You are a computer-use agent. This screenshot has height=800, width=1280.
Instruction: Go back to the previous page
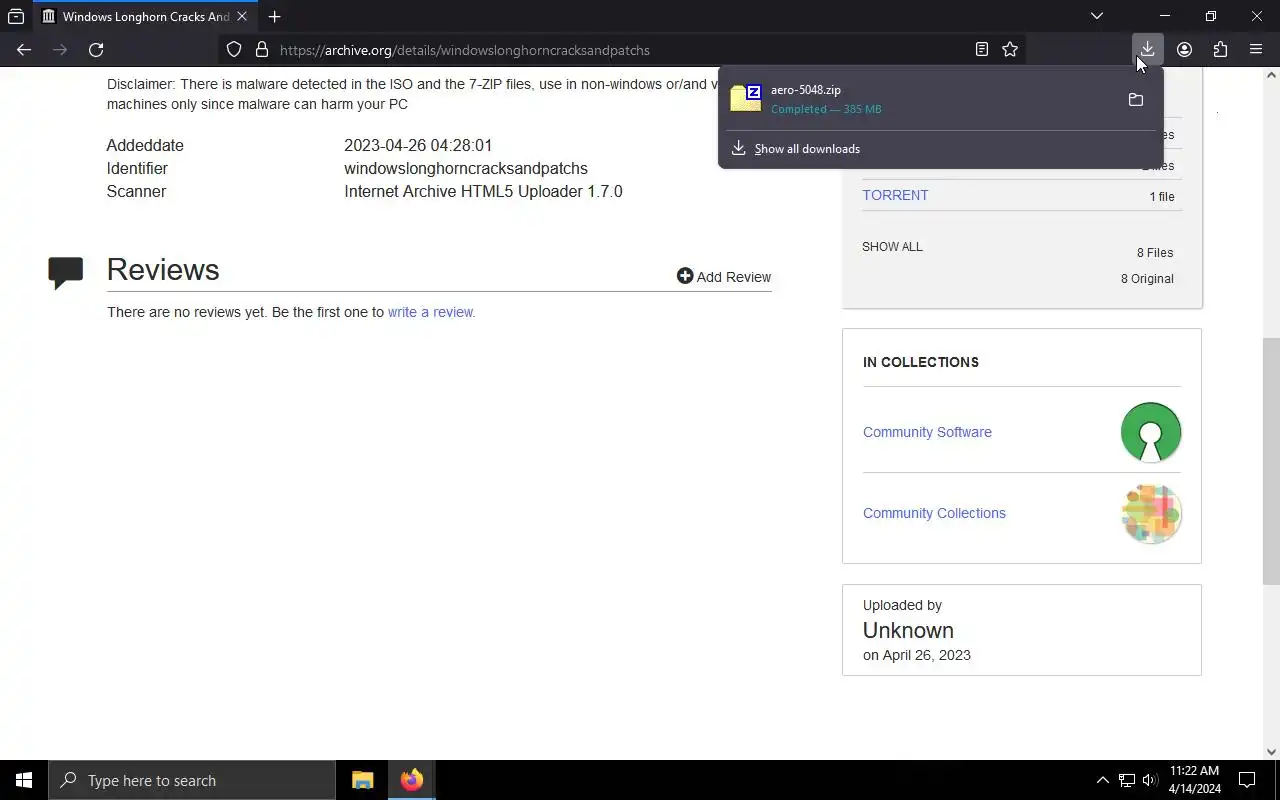(x=24, y=50)
